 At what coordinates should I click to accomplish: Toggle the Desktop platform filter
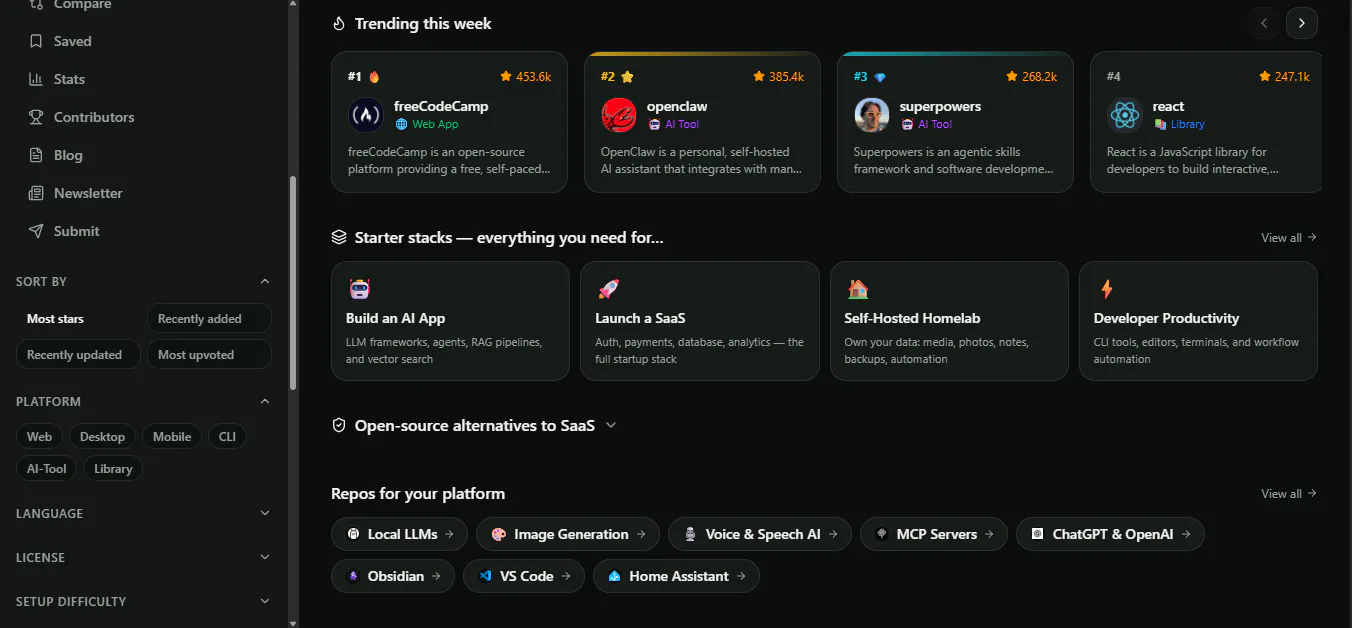point(103,437)
